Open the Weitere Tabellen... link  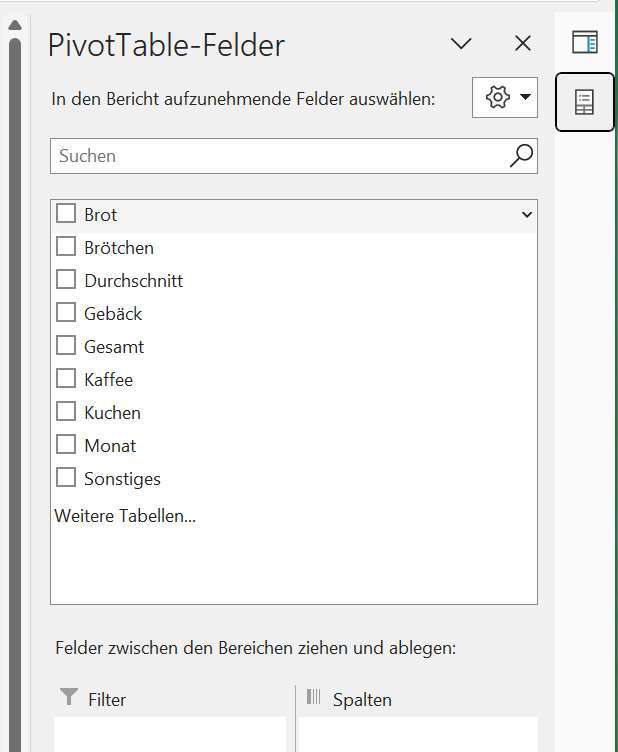point(125,516)
